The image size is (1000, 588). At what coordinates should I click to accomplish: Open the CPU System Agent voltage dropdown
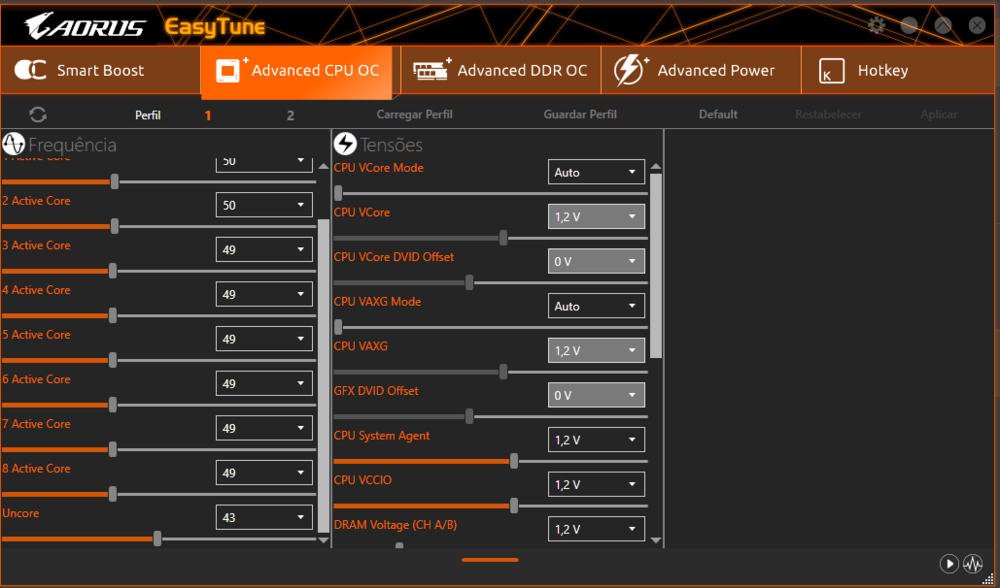click(x=596, y=440)
